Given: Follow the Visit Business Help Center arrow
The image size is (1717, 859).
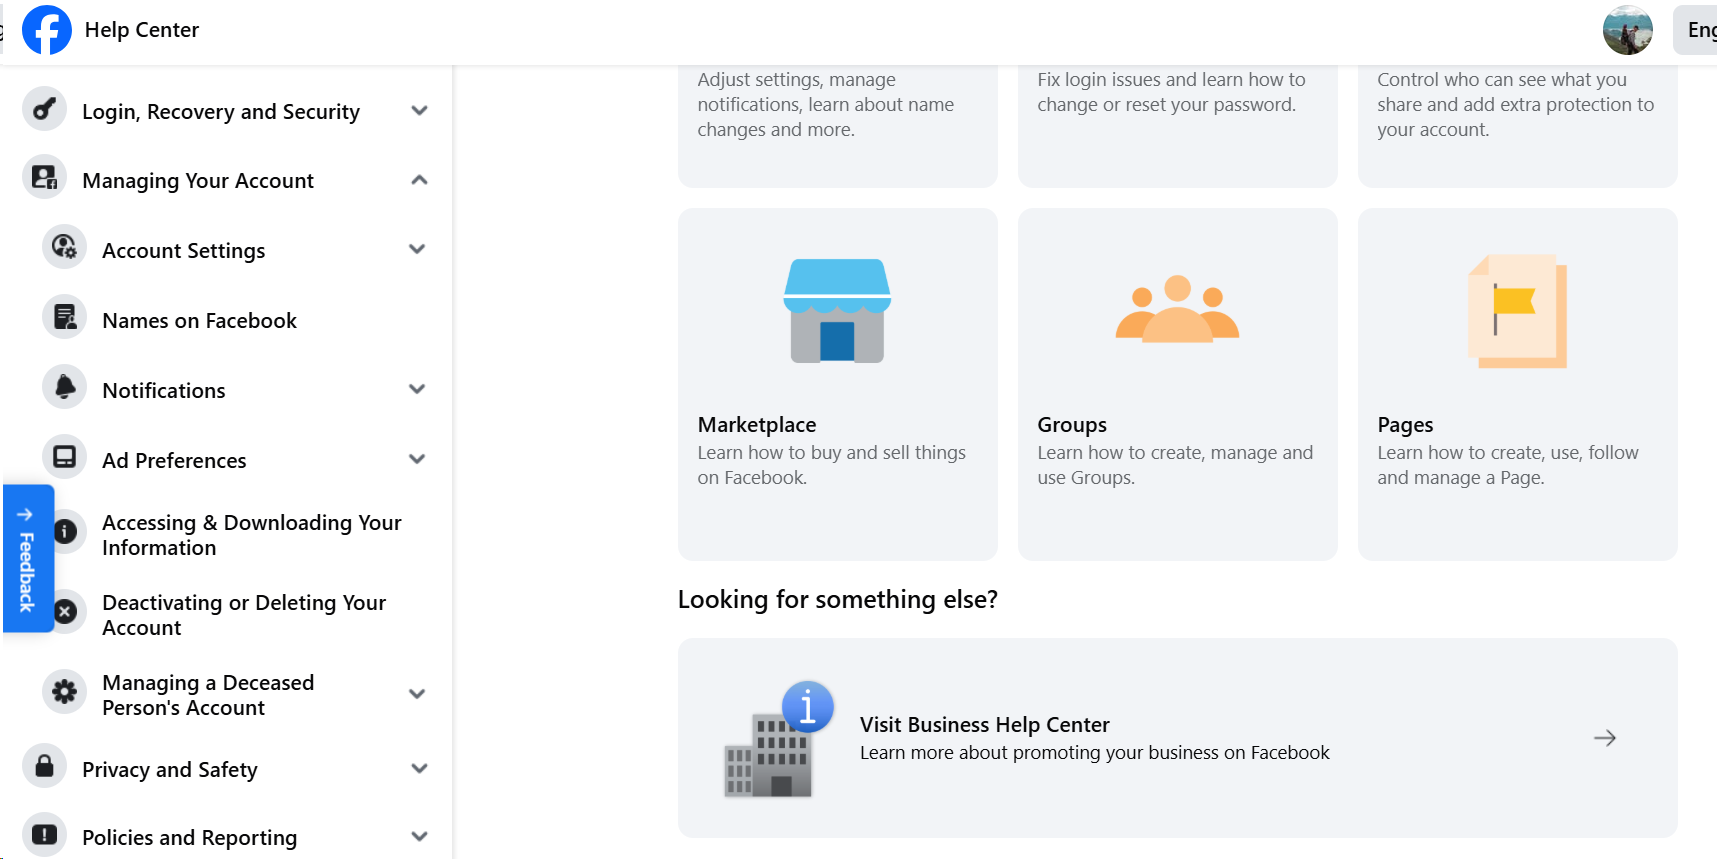Looking at the screenshot, I should click(1605, 738).
